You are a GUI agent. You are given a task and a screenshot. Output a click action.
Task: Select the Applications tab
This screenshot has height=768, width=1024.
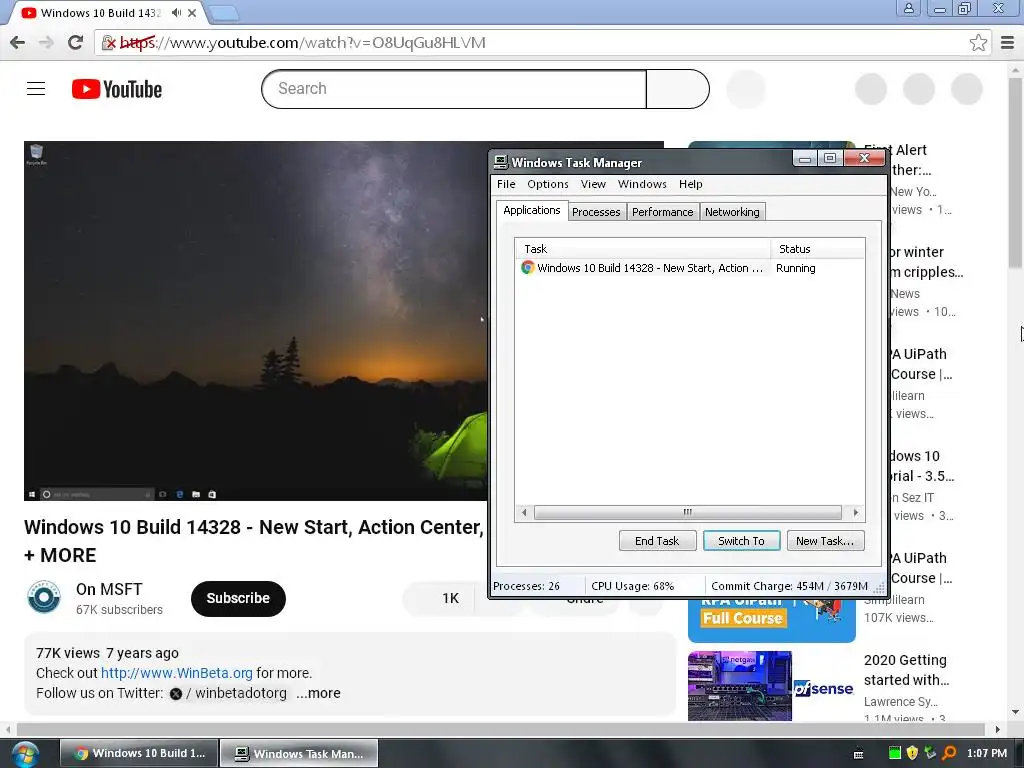(532, 210)
